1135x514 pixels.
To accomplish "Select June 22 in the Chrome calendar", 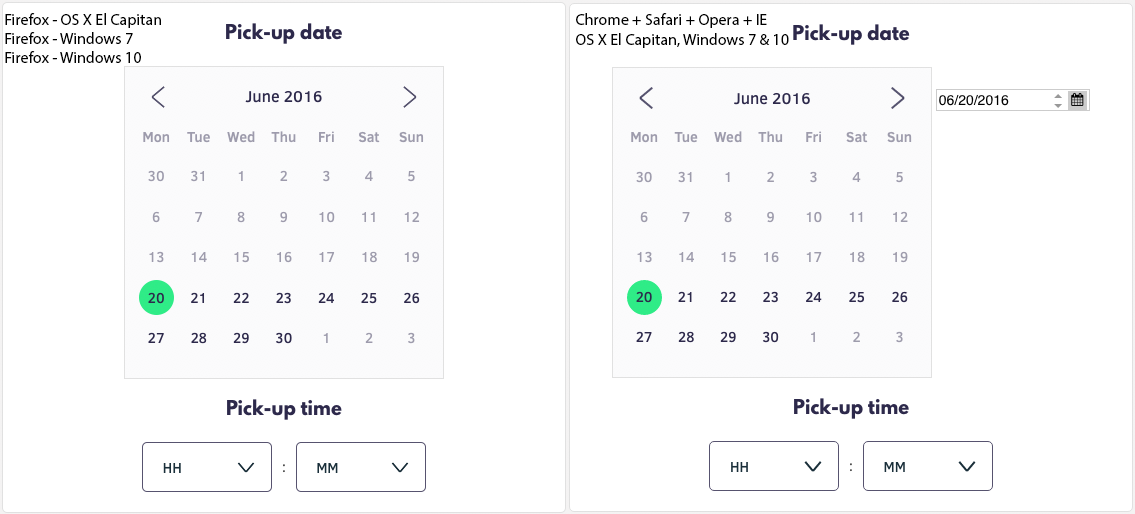I will point(728,297).
